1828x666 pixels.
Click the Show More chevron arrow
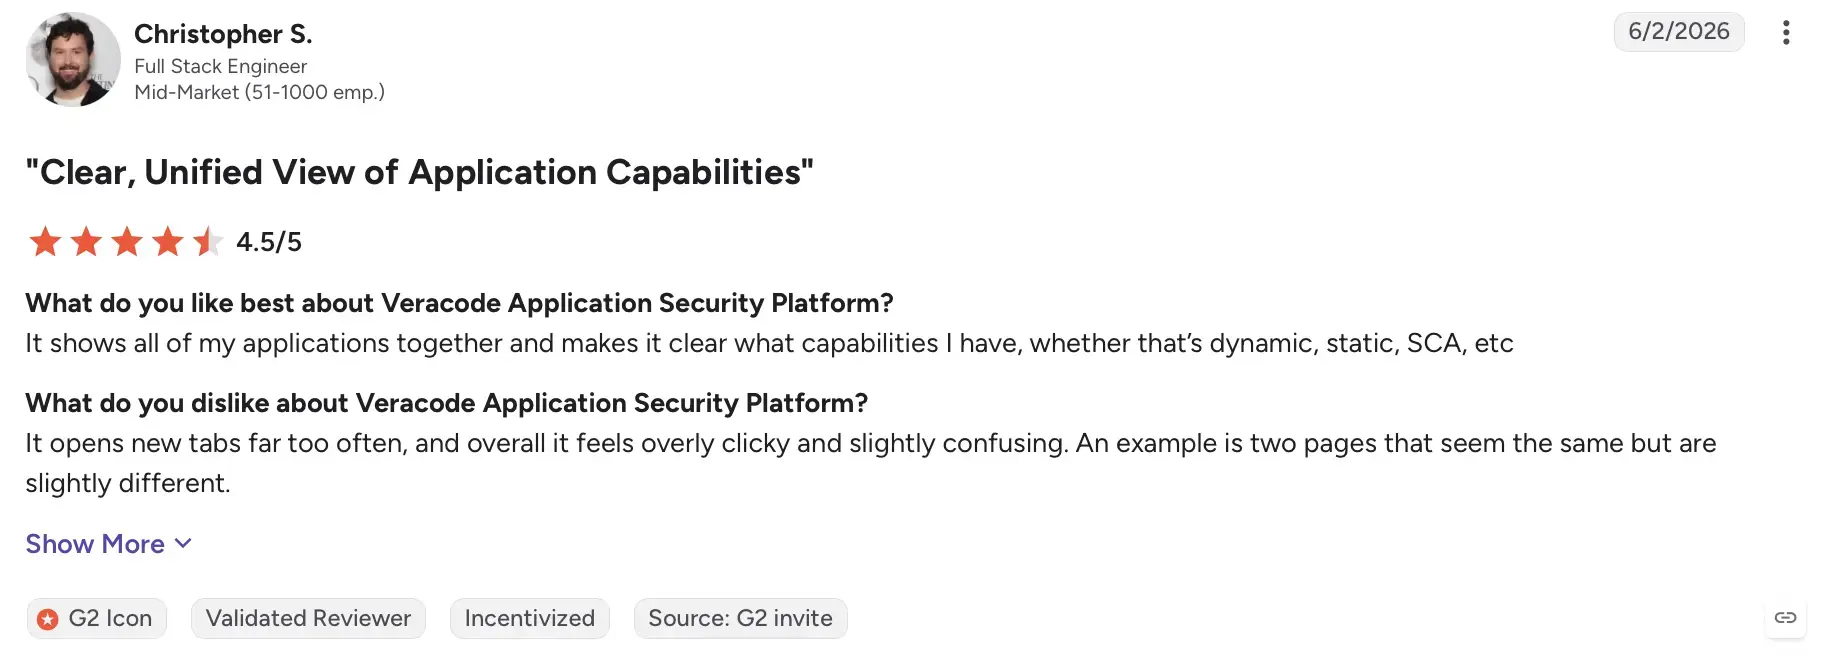(183, 544)
